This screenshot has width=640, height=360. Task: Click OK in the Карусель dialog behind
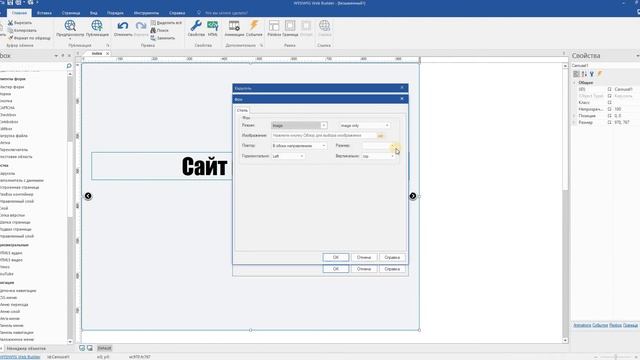336,269
